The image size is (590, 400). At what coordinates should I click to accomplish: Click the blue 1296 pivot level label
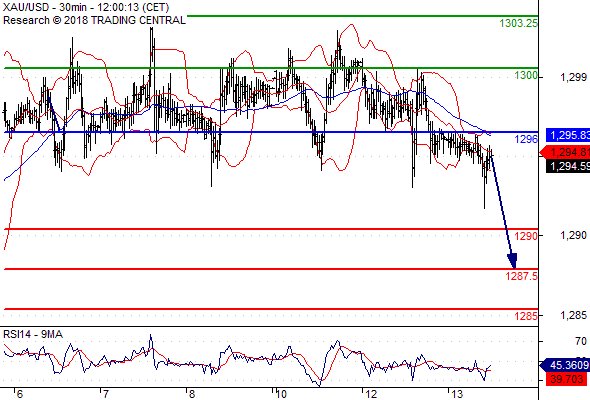point(526,139)
